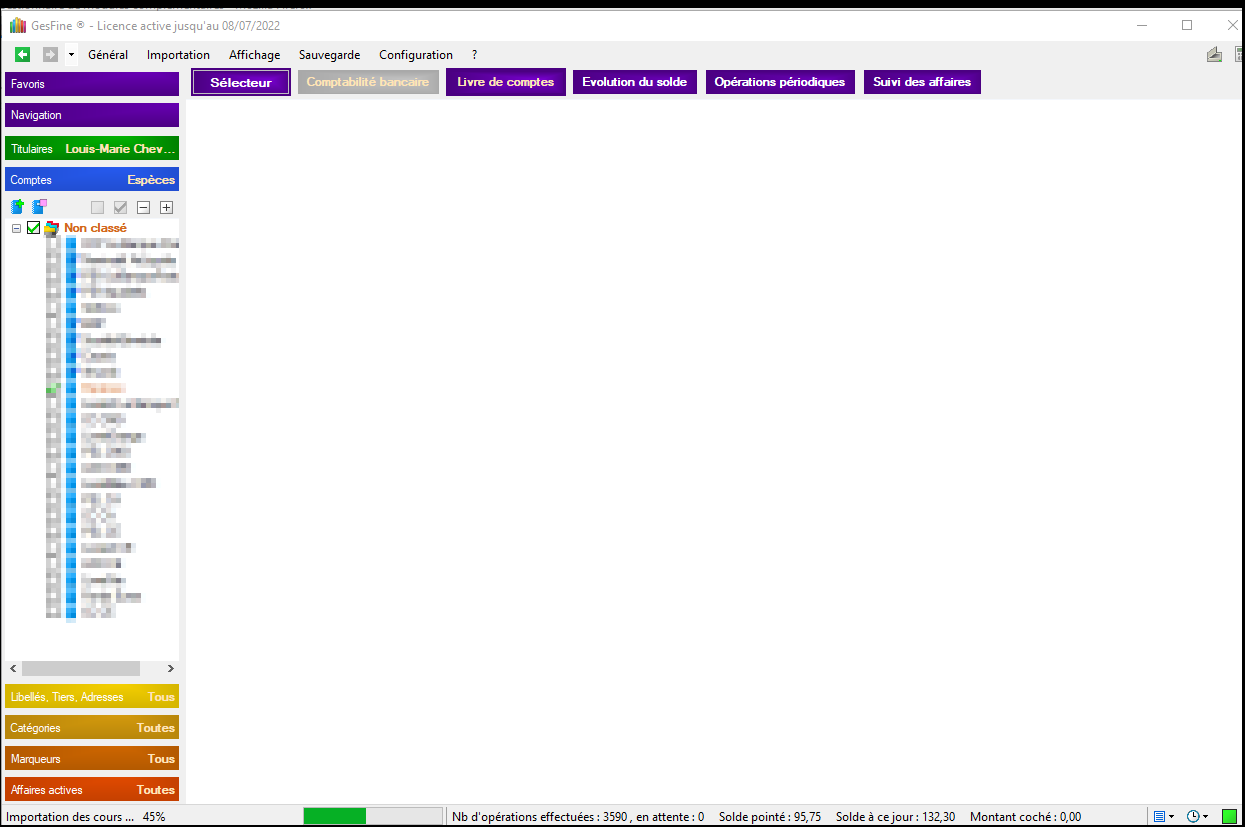This screenshot has width=1245, height=827.
Task: Click the check all accounts box
Action: point(120,208)
